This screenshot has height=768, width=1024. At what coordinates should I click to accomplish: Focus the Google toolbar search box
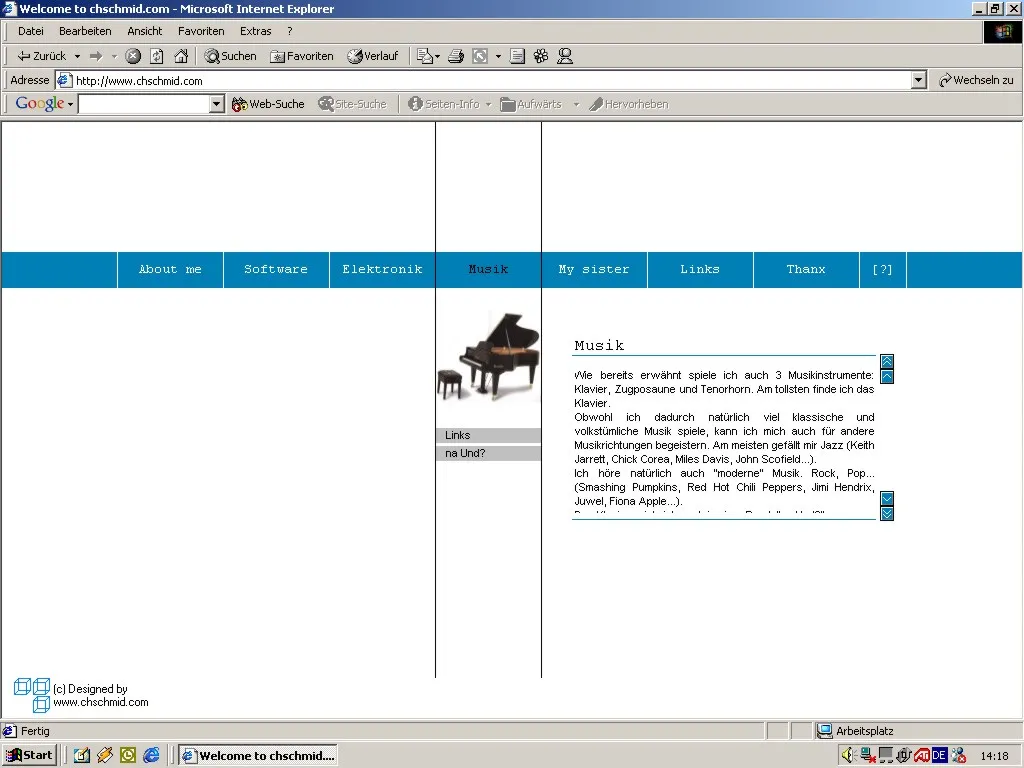144,104
